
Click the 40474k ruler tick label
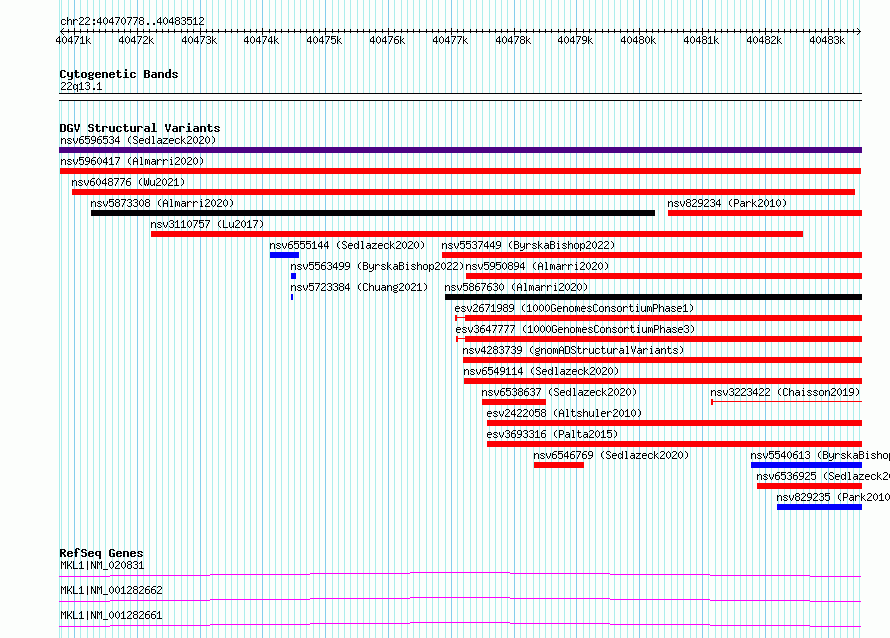[261, 40]
